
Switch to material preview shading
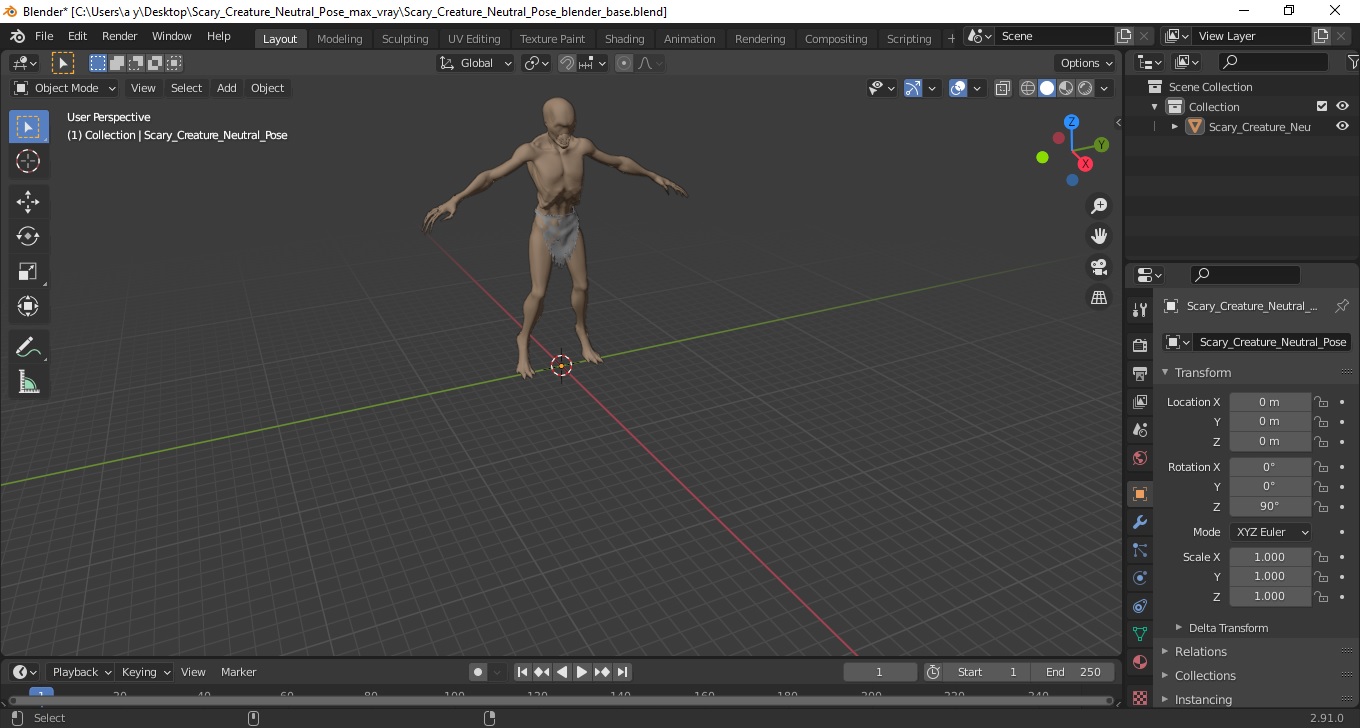click(x=1066, y=88)
